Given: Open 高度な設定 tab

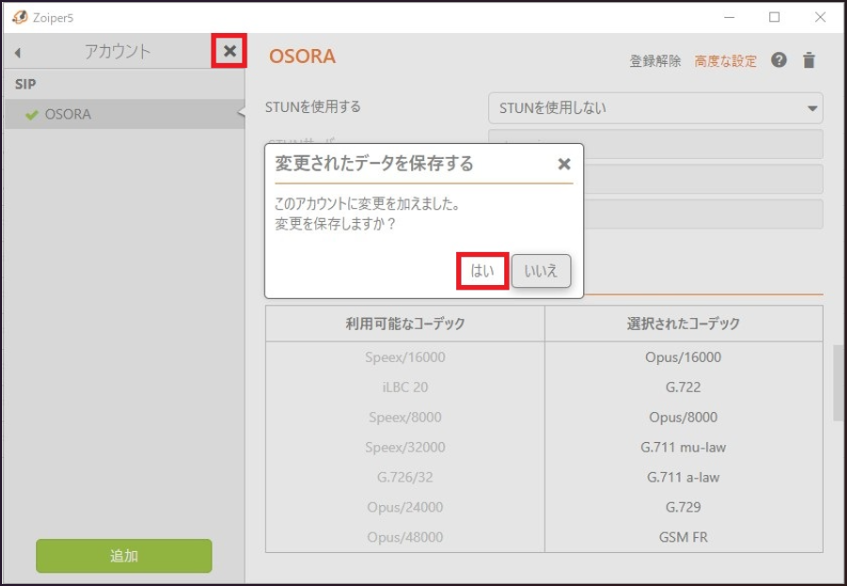Looking at the screenshot, I should [725, 61].
